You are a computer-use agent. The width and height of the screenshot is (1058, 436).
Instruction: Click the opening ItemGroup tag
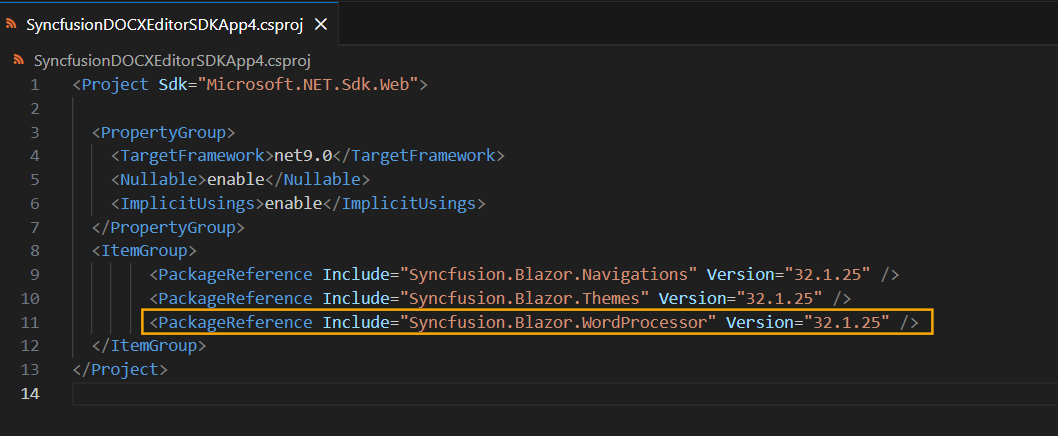coord(144,251)
